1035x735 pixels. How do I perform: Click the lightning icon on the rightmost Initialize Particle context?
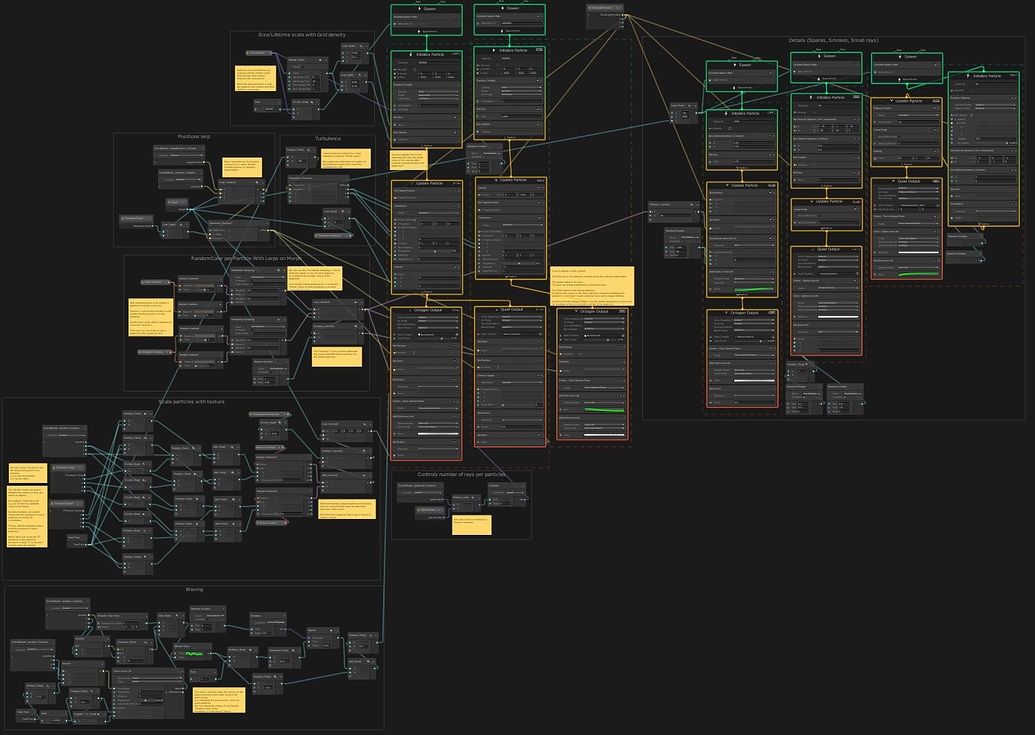coord(967,76)
